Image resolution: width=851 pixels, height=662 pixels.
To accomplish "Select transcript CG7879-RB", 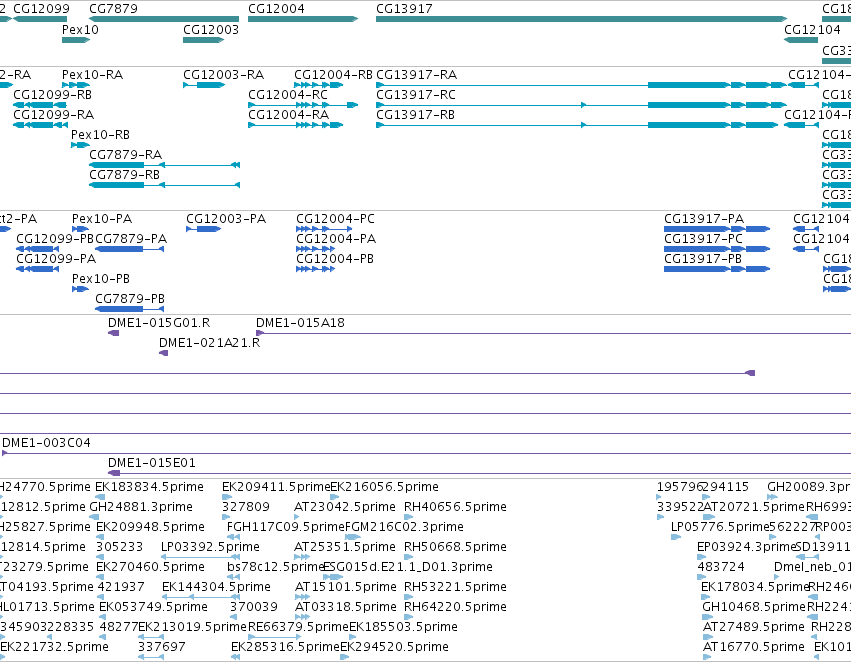I will [x=164, y=185].
